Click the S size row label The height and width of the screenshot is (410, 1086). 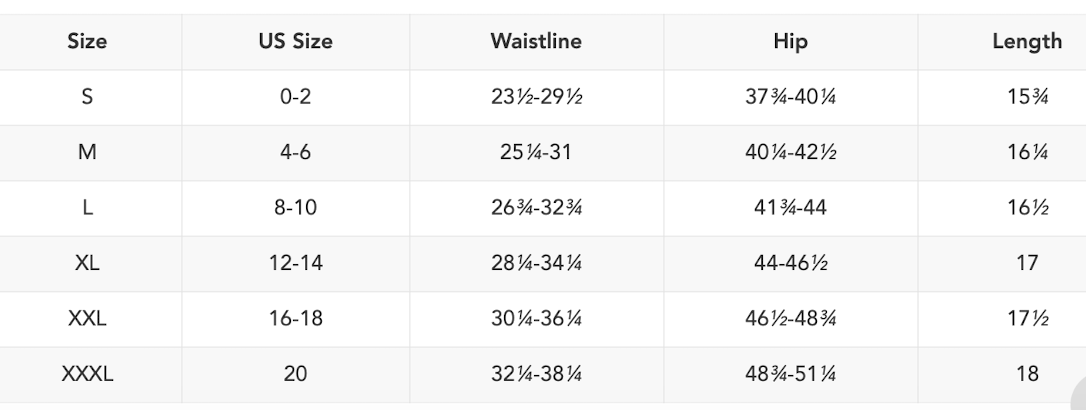[x=87, y=98]
